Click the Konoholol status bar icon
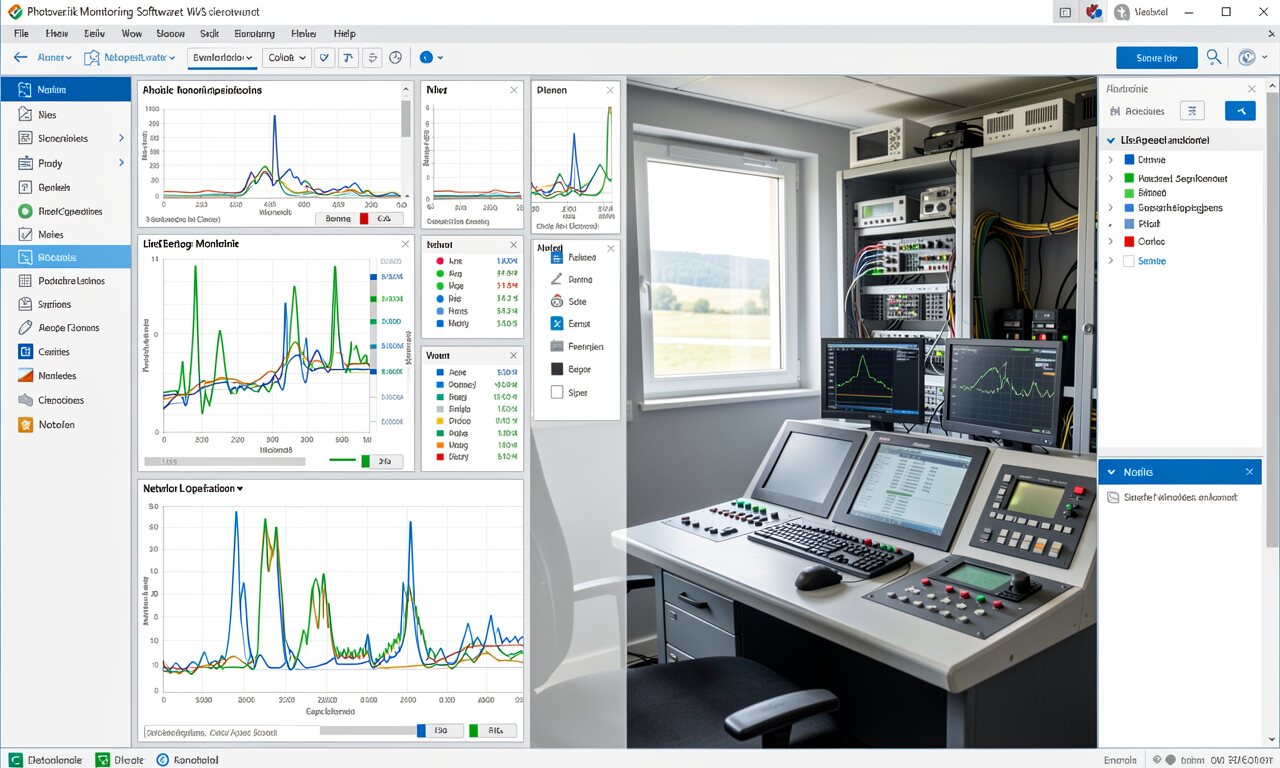Screen dimensions: 1280x768 coord(163,759)
